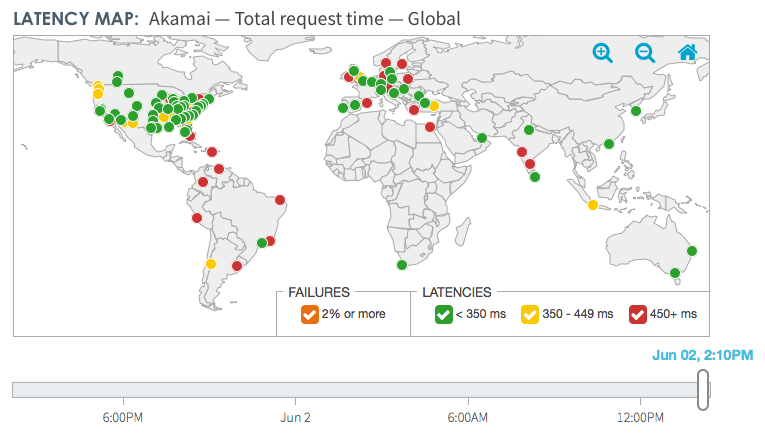This screenshot has height=438, width=765.
Task: Select the yellow marker in Indonesia
Action: 593,205
